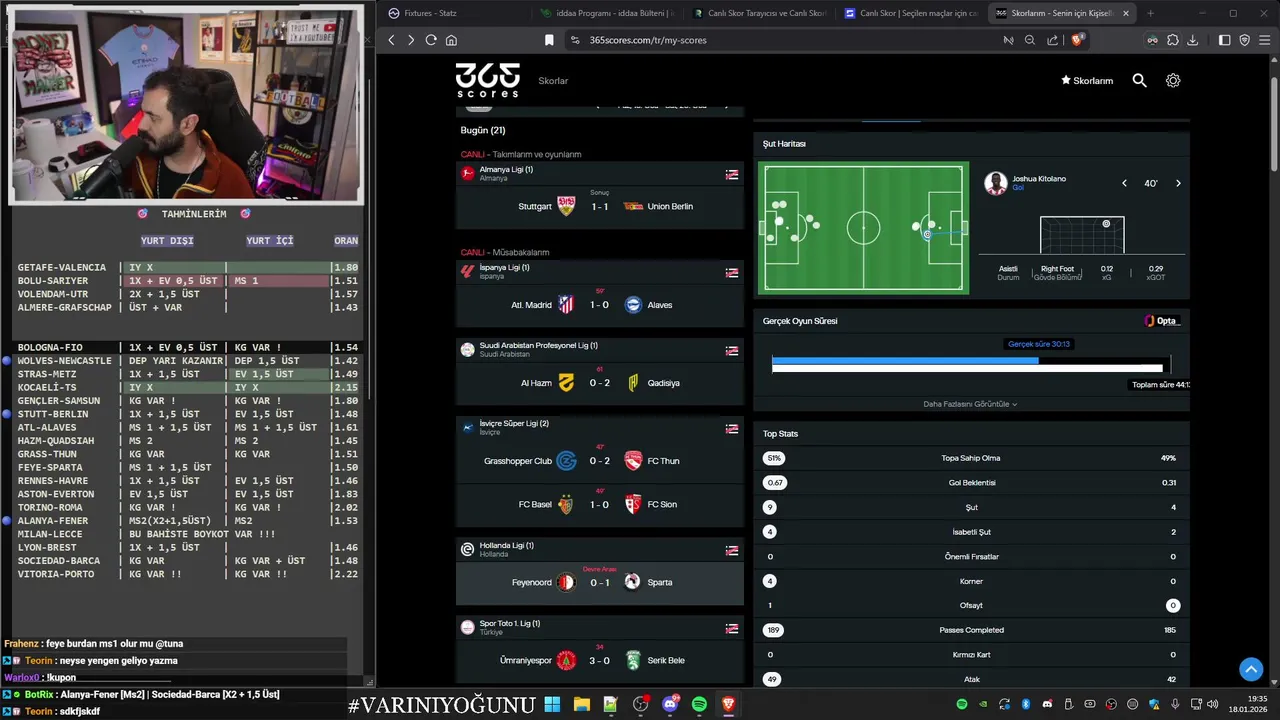This screenshot has height=720, width=1280.
Task: Click Joshua Kitolano player name
Action: pyautogui.click(x=1039, y=179)
